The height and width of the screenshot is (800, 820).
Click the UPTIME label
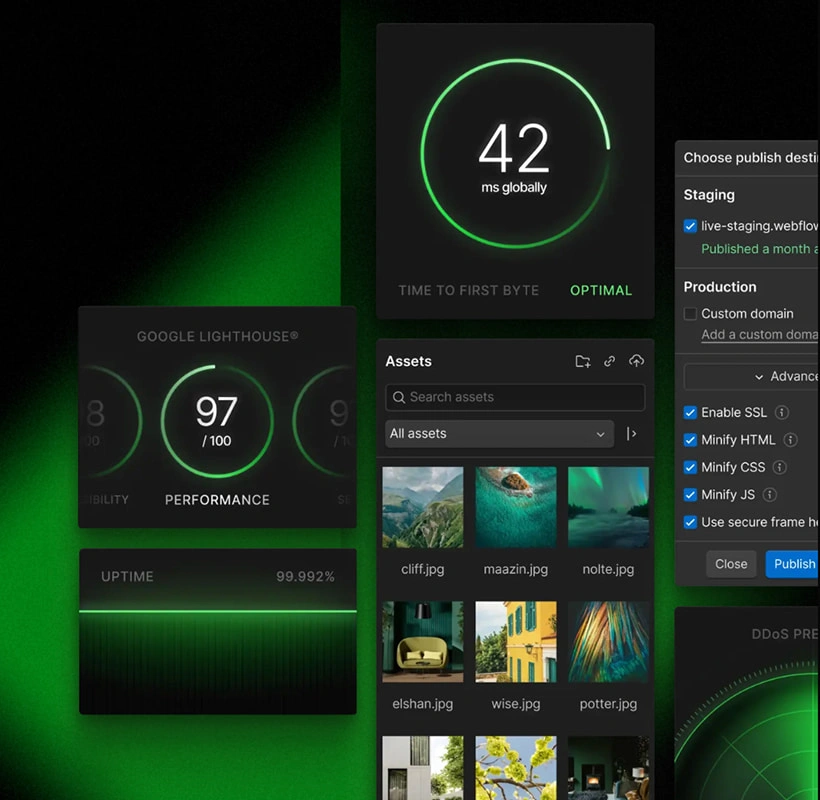point(127,577)
